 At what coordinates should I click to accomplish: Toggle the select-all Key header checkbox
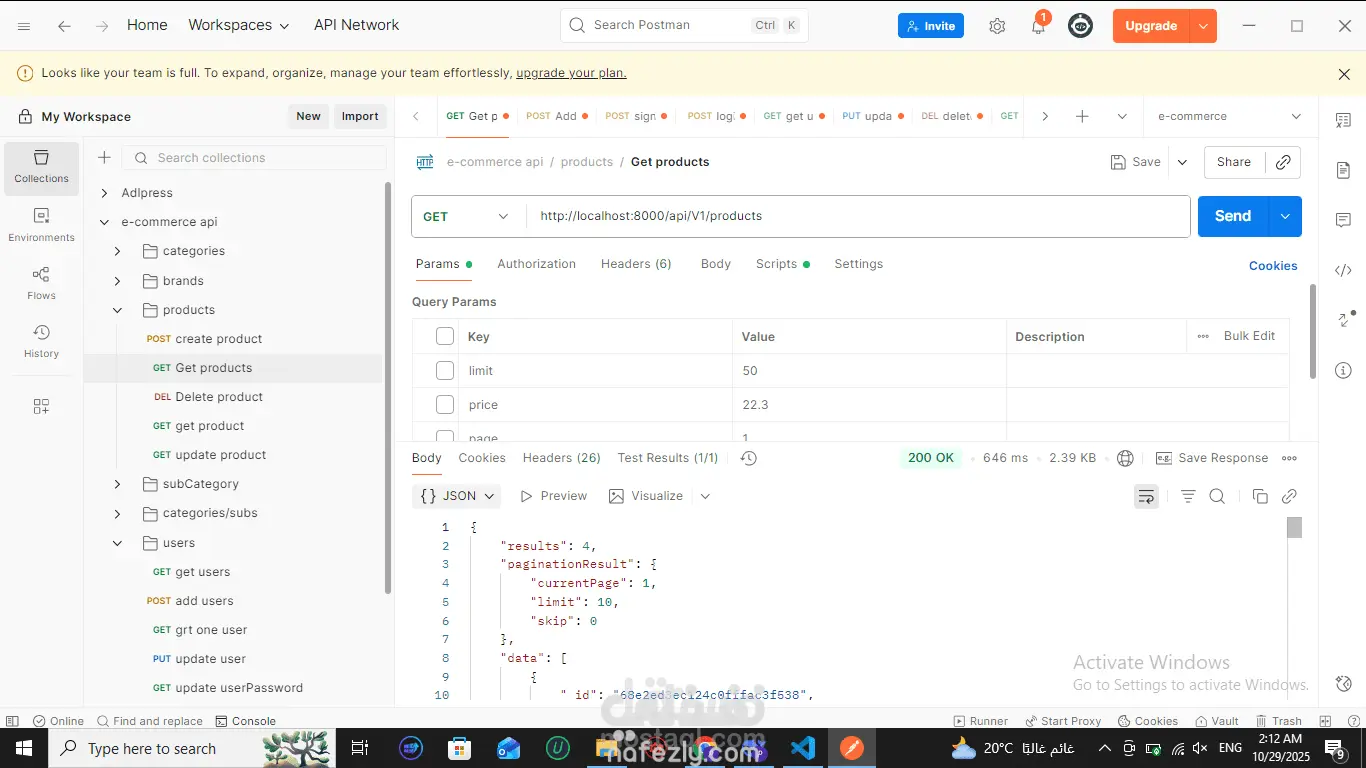[445, 337]
